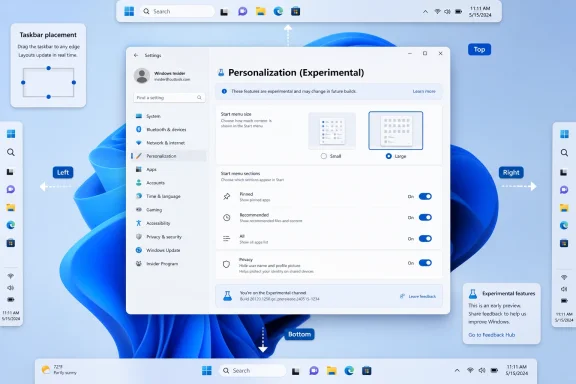The image size is (576, 384).
Task: Open Microsoft Store from top taskbar
Action: click(x=296, y=11)
